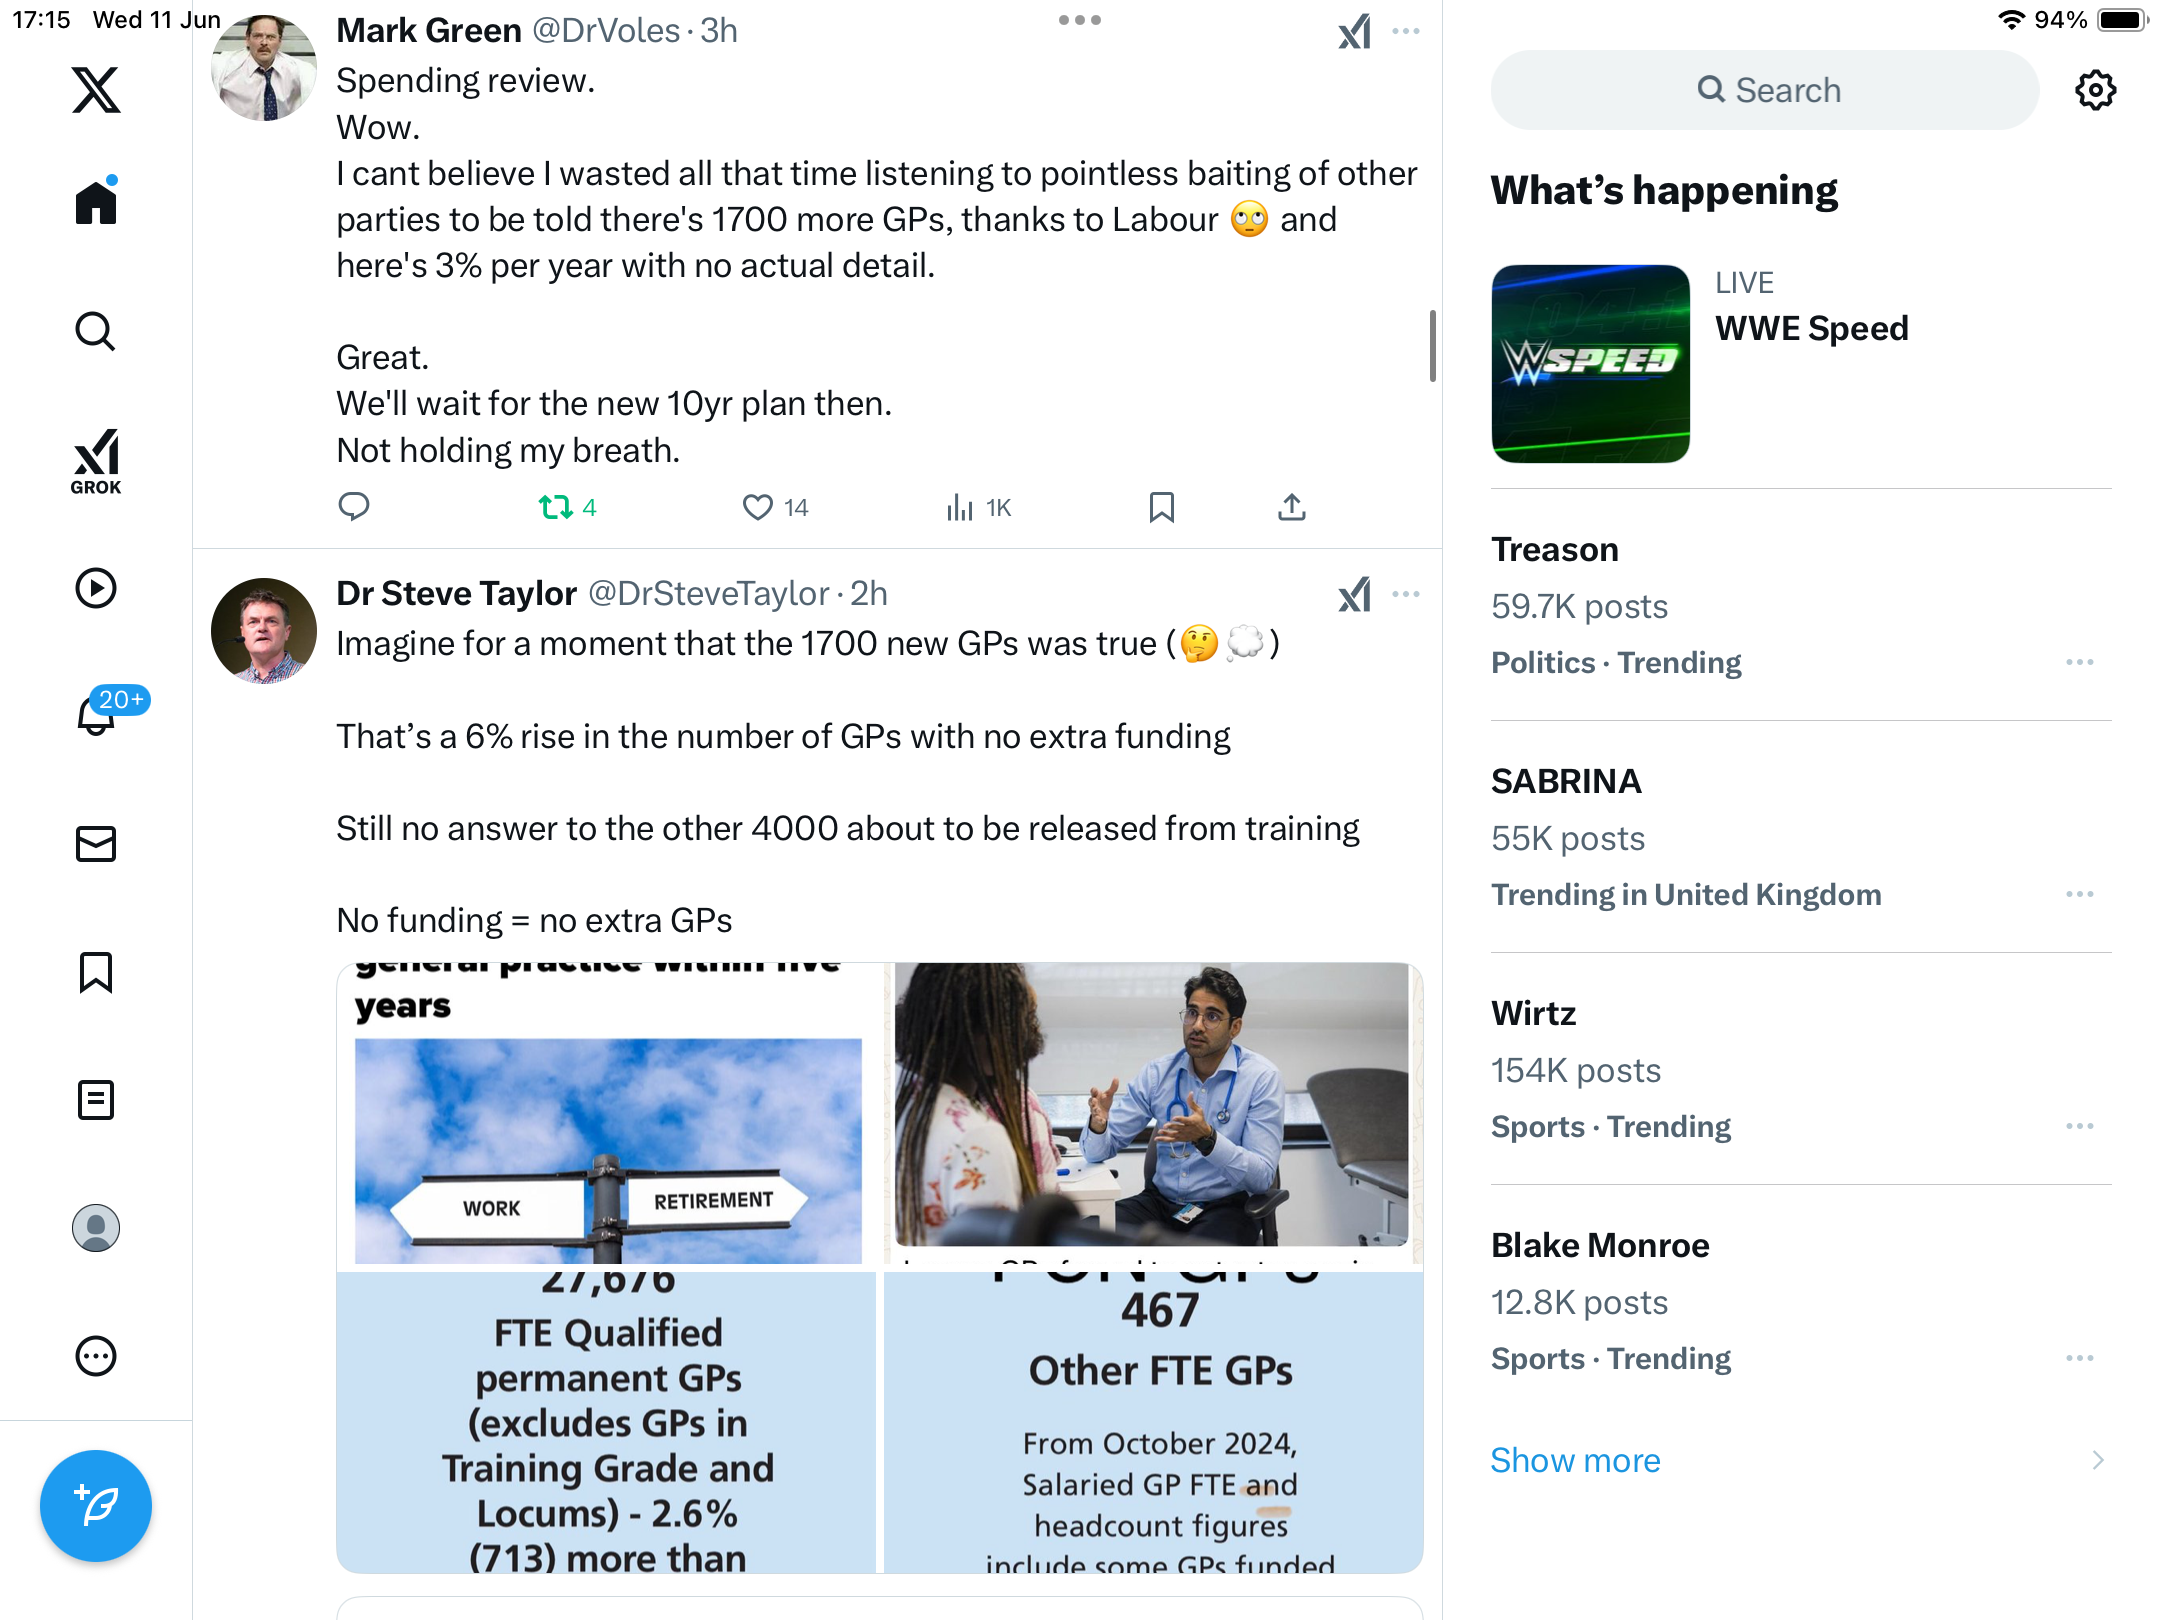The image size is (2160, 1620).
Task: Open direct messages envelope icon
Action: pos(96,844)
